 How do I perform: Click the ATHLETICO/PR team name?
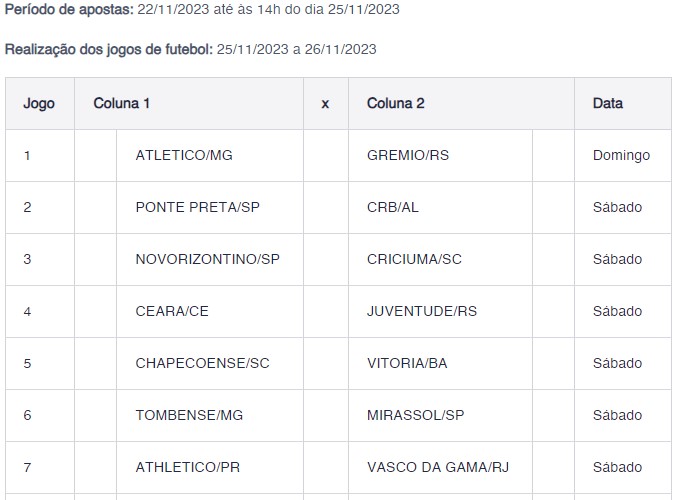point(190,467)
